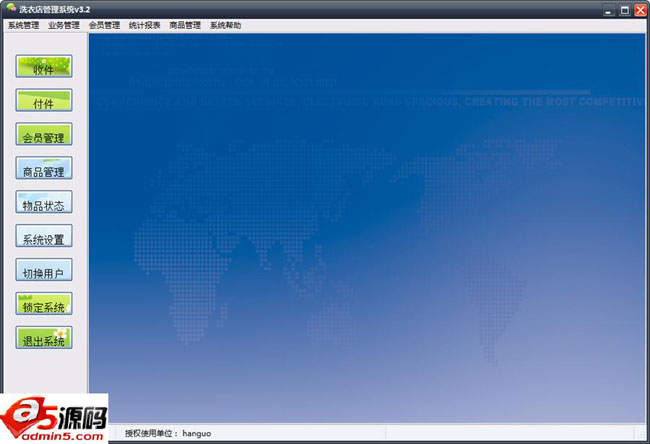
Task: Open the 系统管理 menu
Action: pyautogui.click(x=23, y=25)
